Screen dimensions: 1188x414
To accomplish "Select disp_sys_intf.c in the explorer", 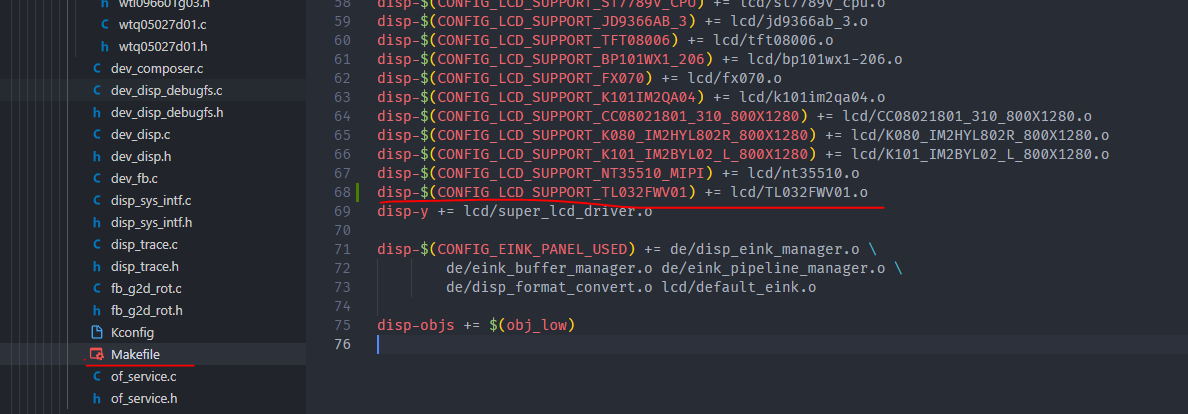I will point(151,200).
